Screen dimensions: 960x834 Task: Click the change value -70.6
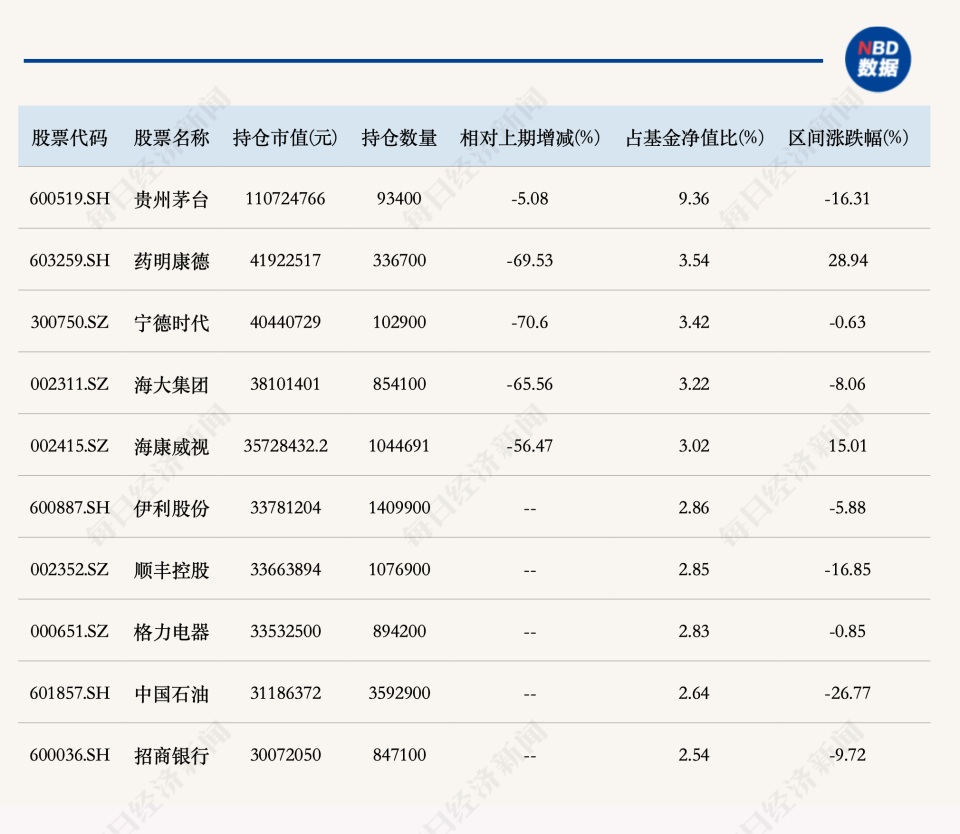pos(530,323)
